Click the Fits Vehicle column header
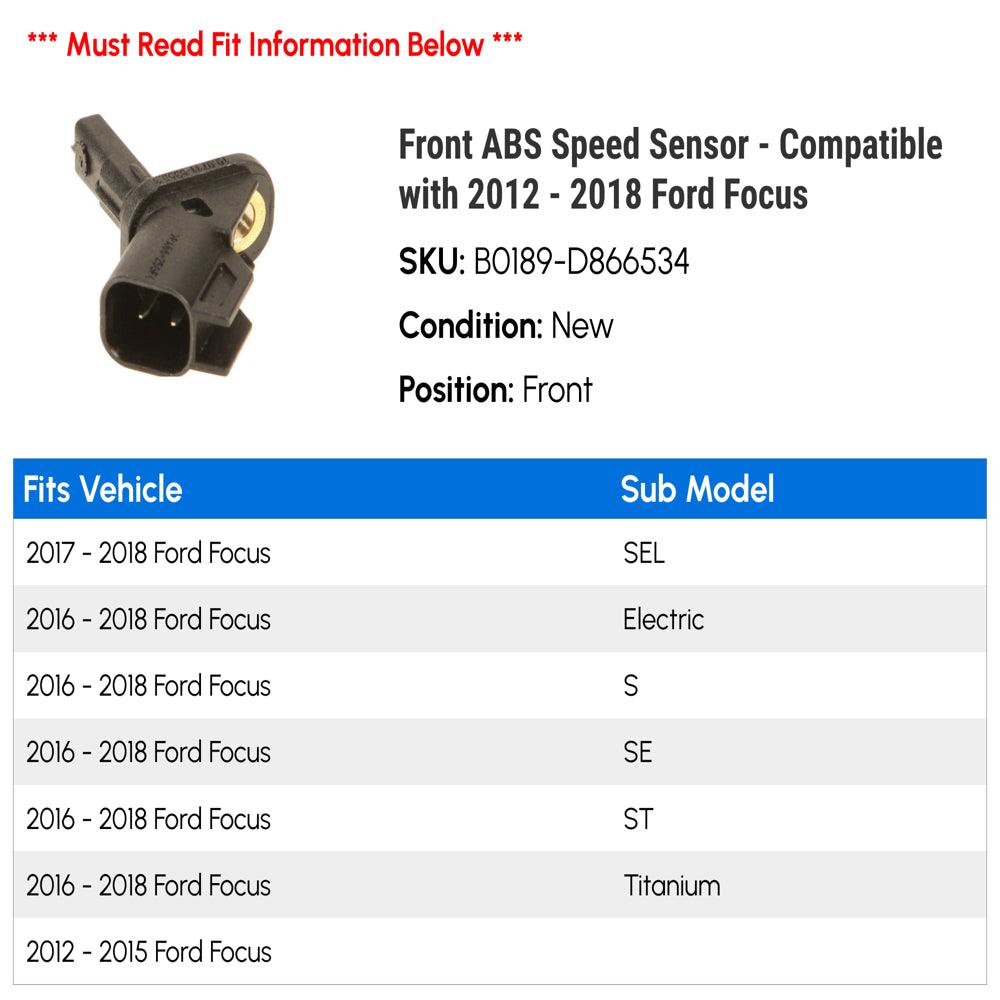Image resolution: width=1000 pixels, height=1000 pixels. 103,490
